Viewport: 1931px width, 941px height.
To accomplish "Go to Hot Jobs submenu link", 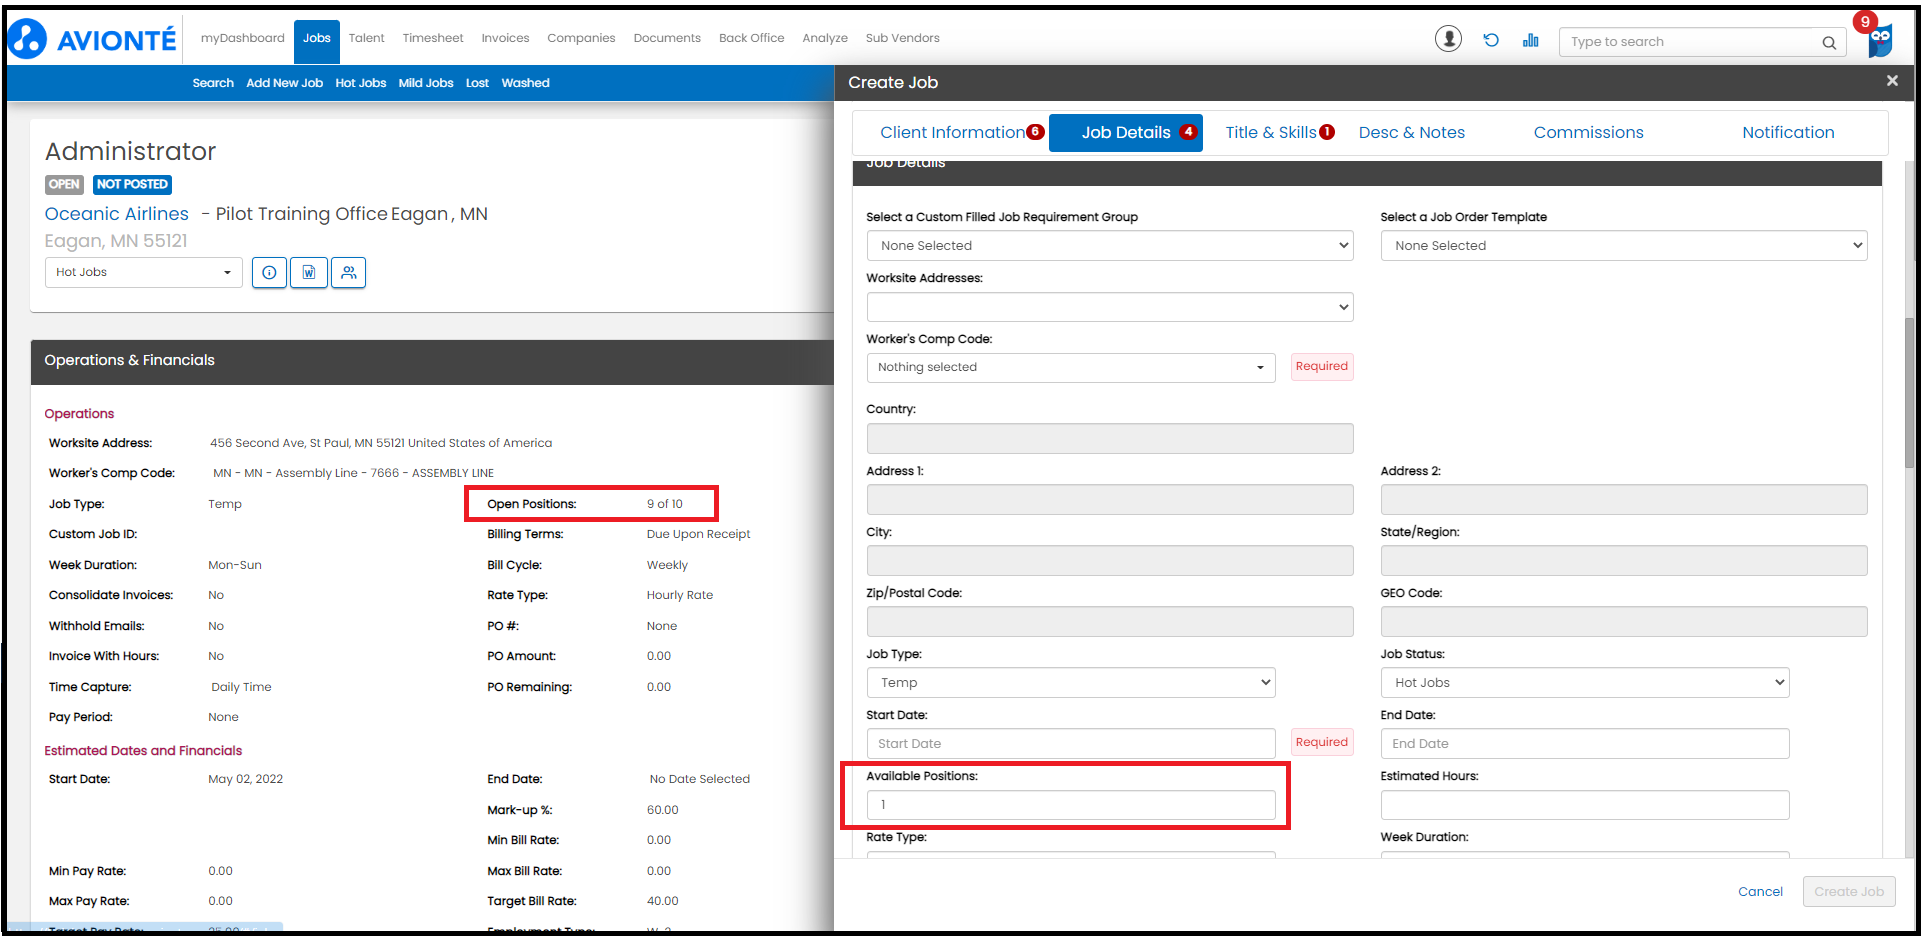I will (361, 83).
